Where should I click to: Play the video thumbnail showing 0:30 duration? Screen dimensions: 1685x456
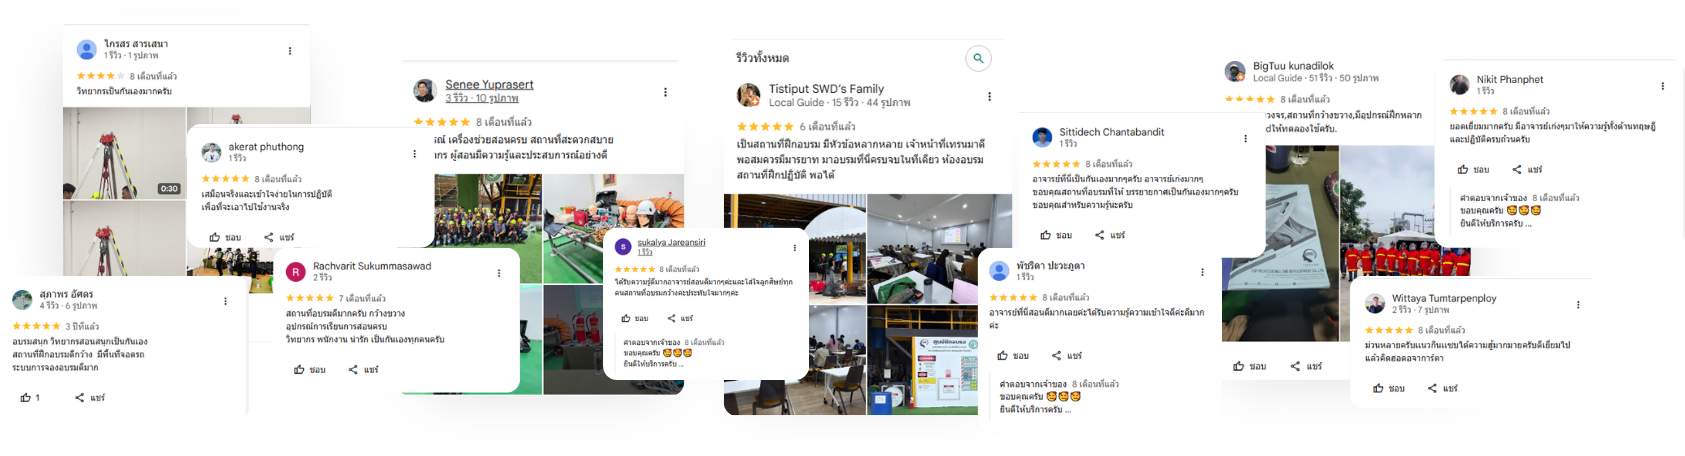124,153
